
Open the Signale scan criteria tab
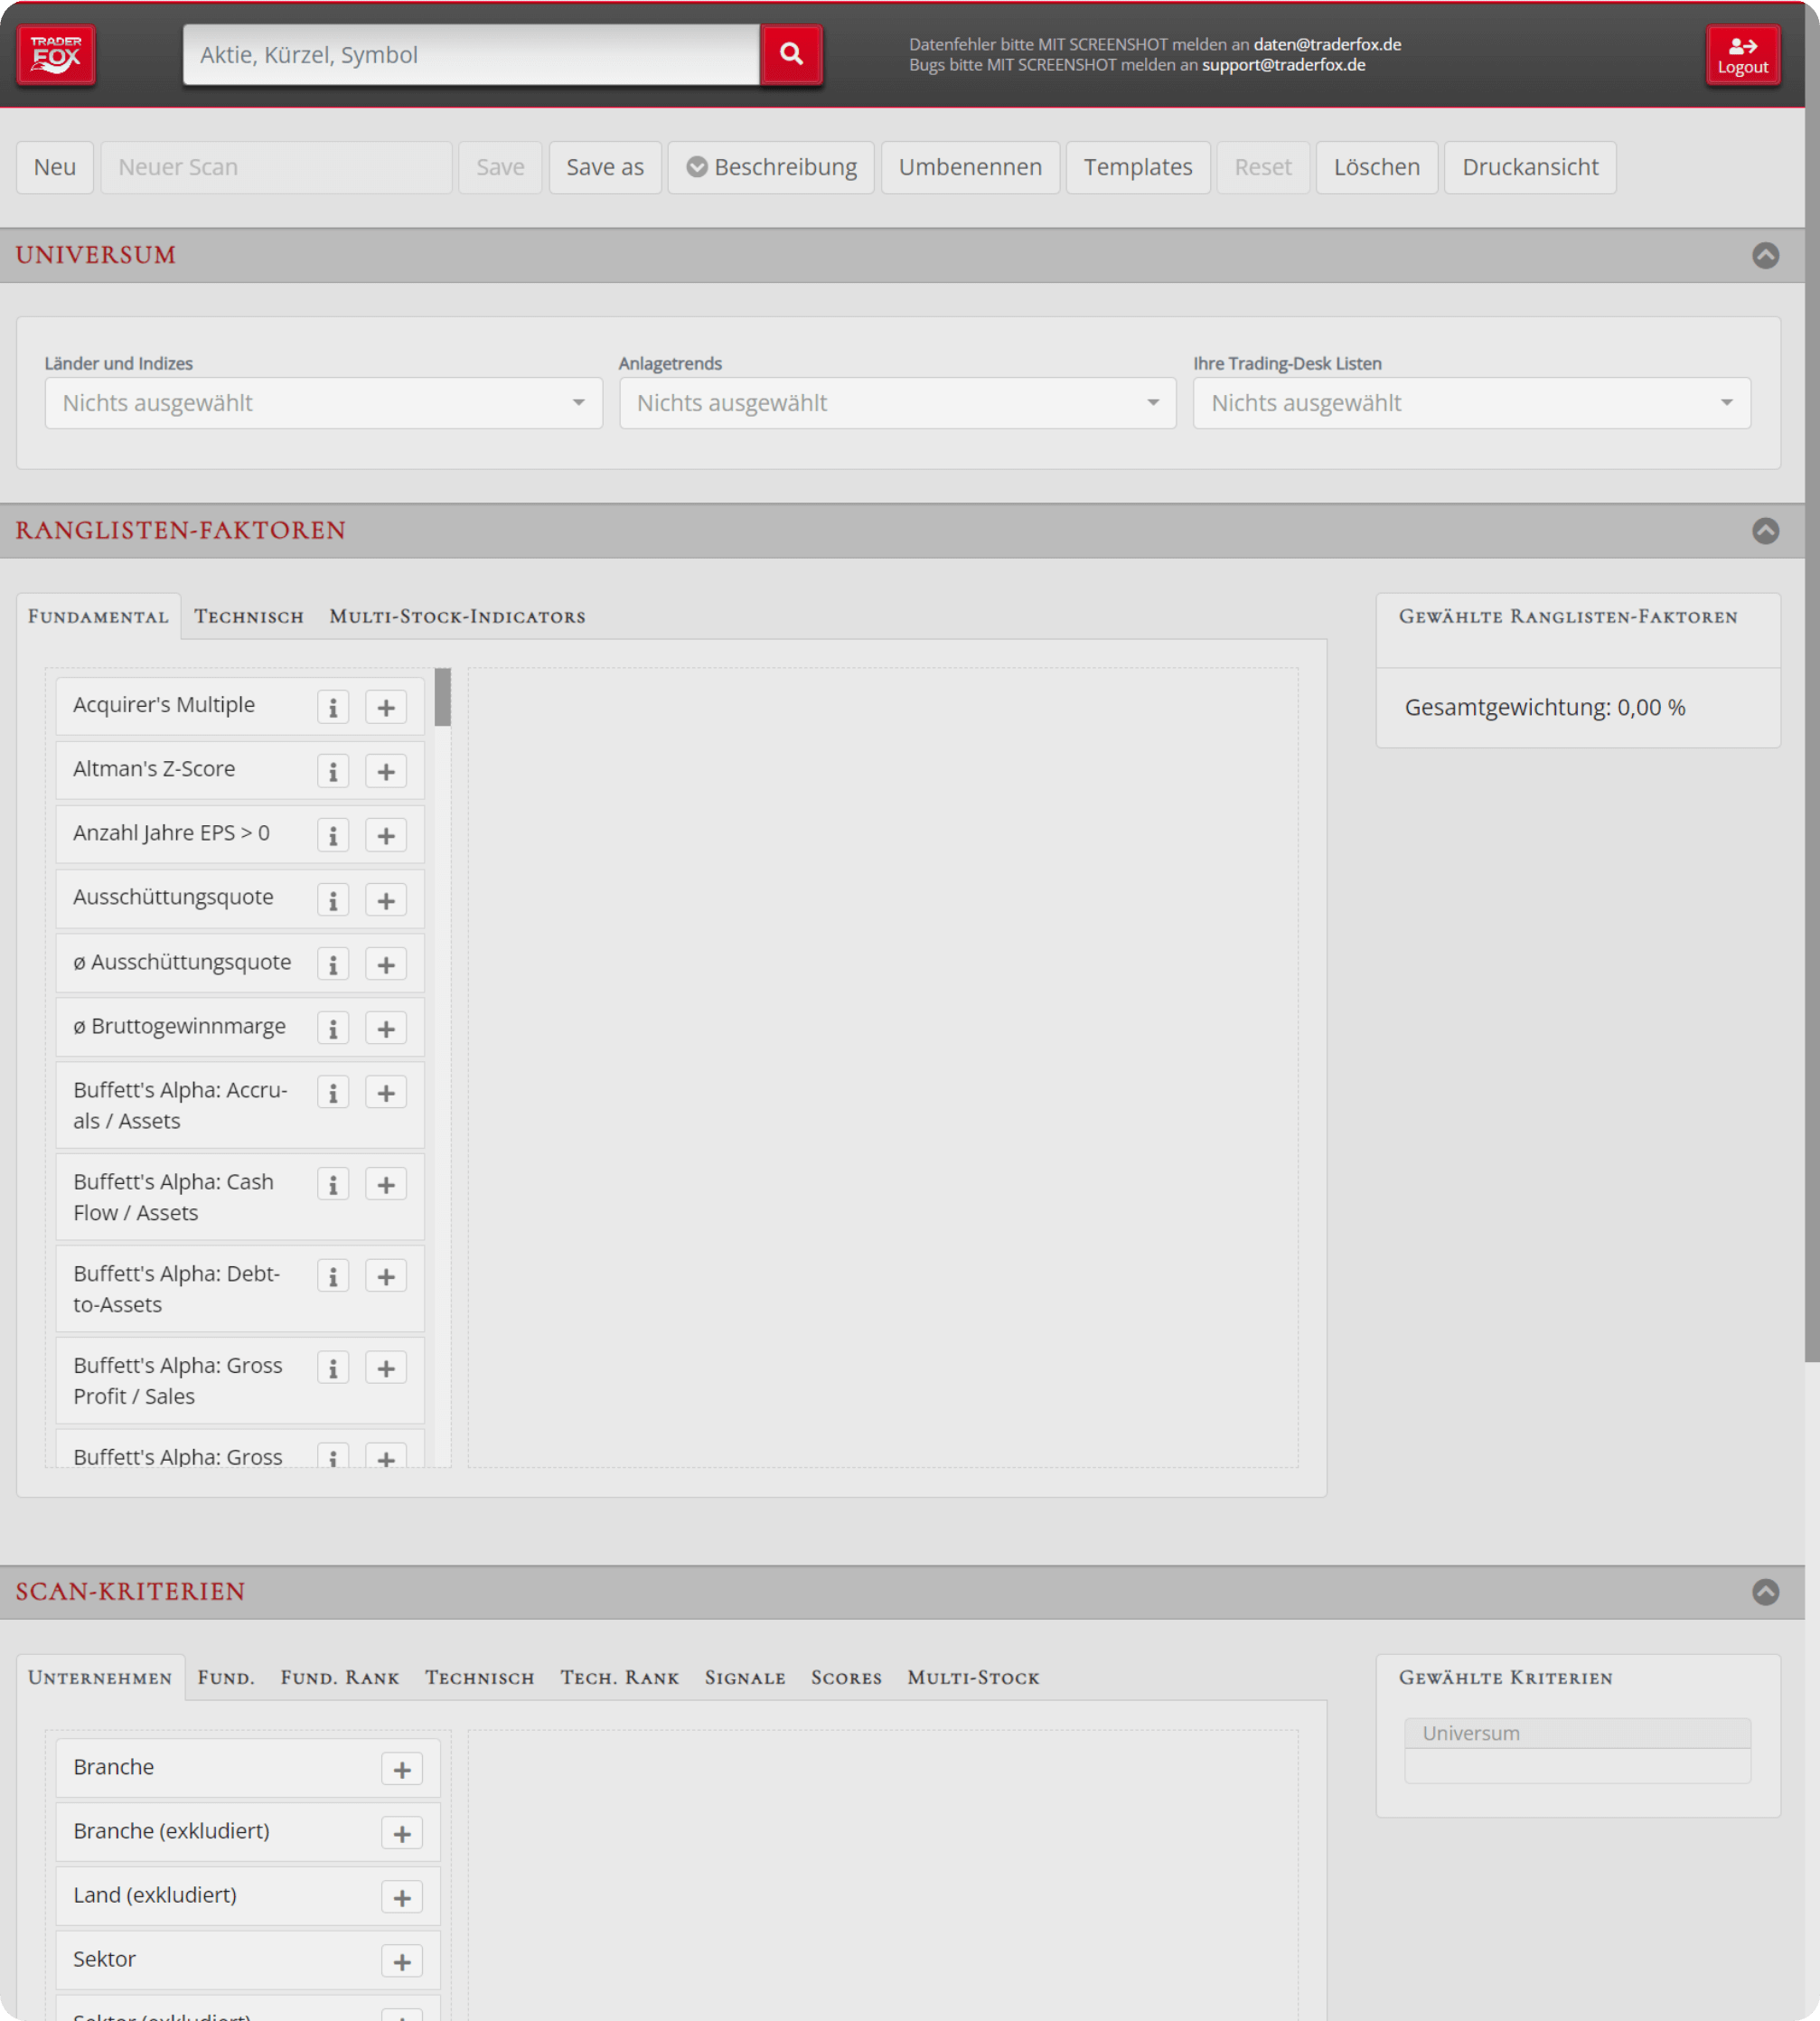pos(745,1677)
